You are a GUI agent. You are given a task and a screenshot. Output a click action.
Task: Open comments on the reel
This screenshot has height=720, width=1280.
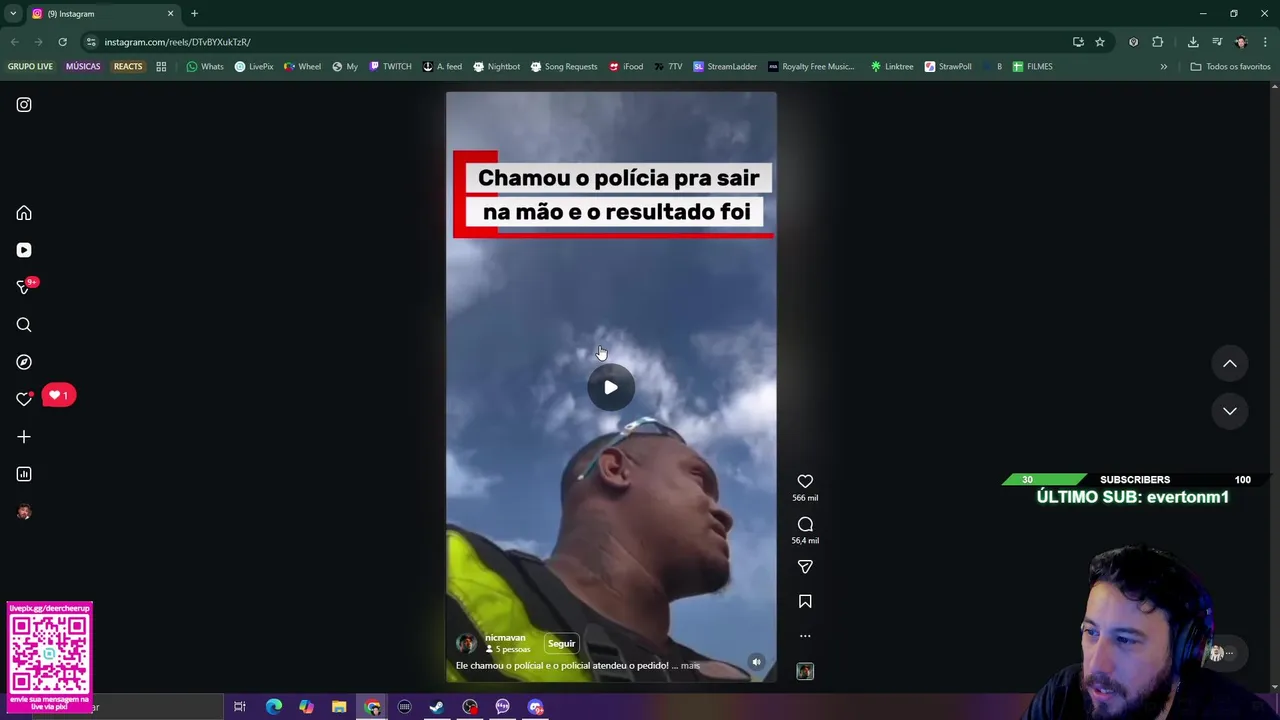click(805, 524)
